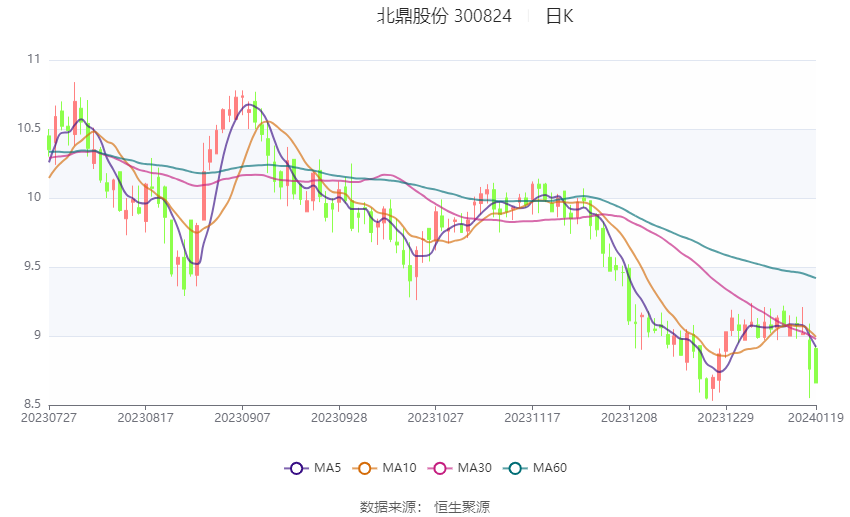The image size is (850, 517).
Task: Click the x-axis date label 20230727
Action: point(49,418)
